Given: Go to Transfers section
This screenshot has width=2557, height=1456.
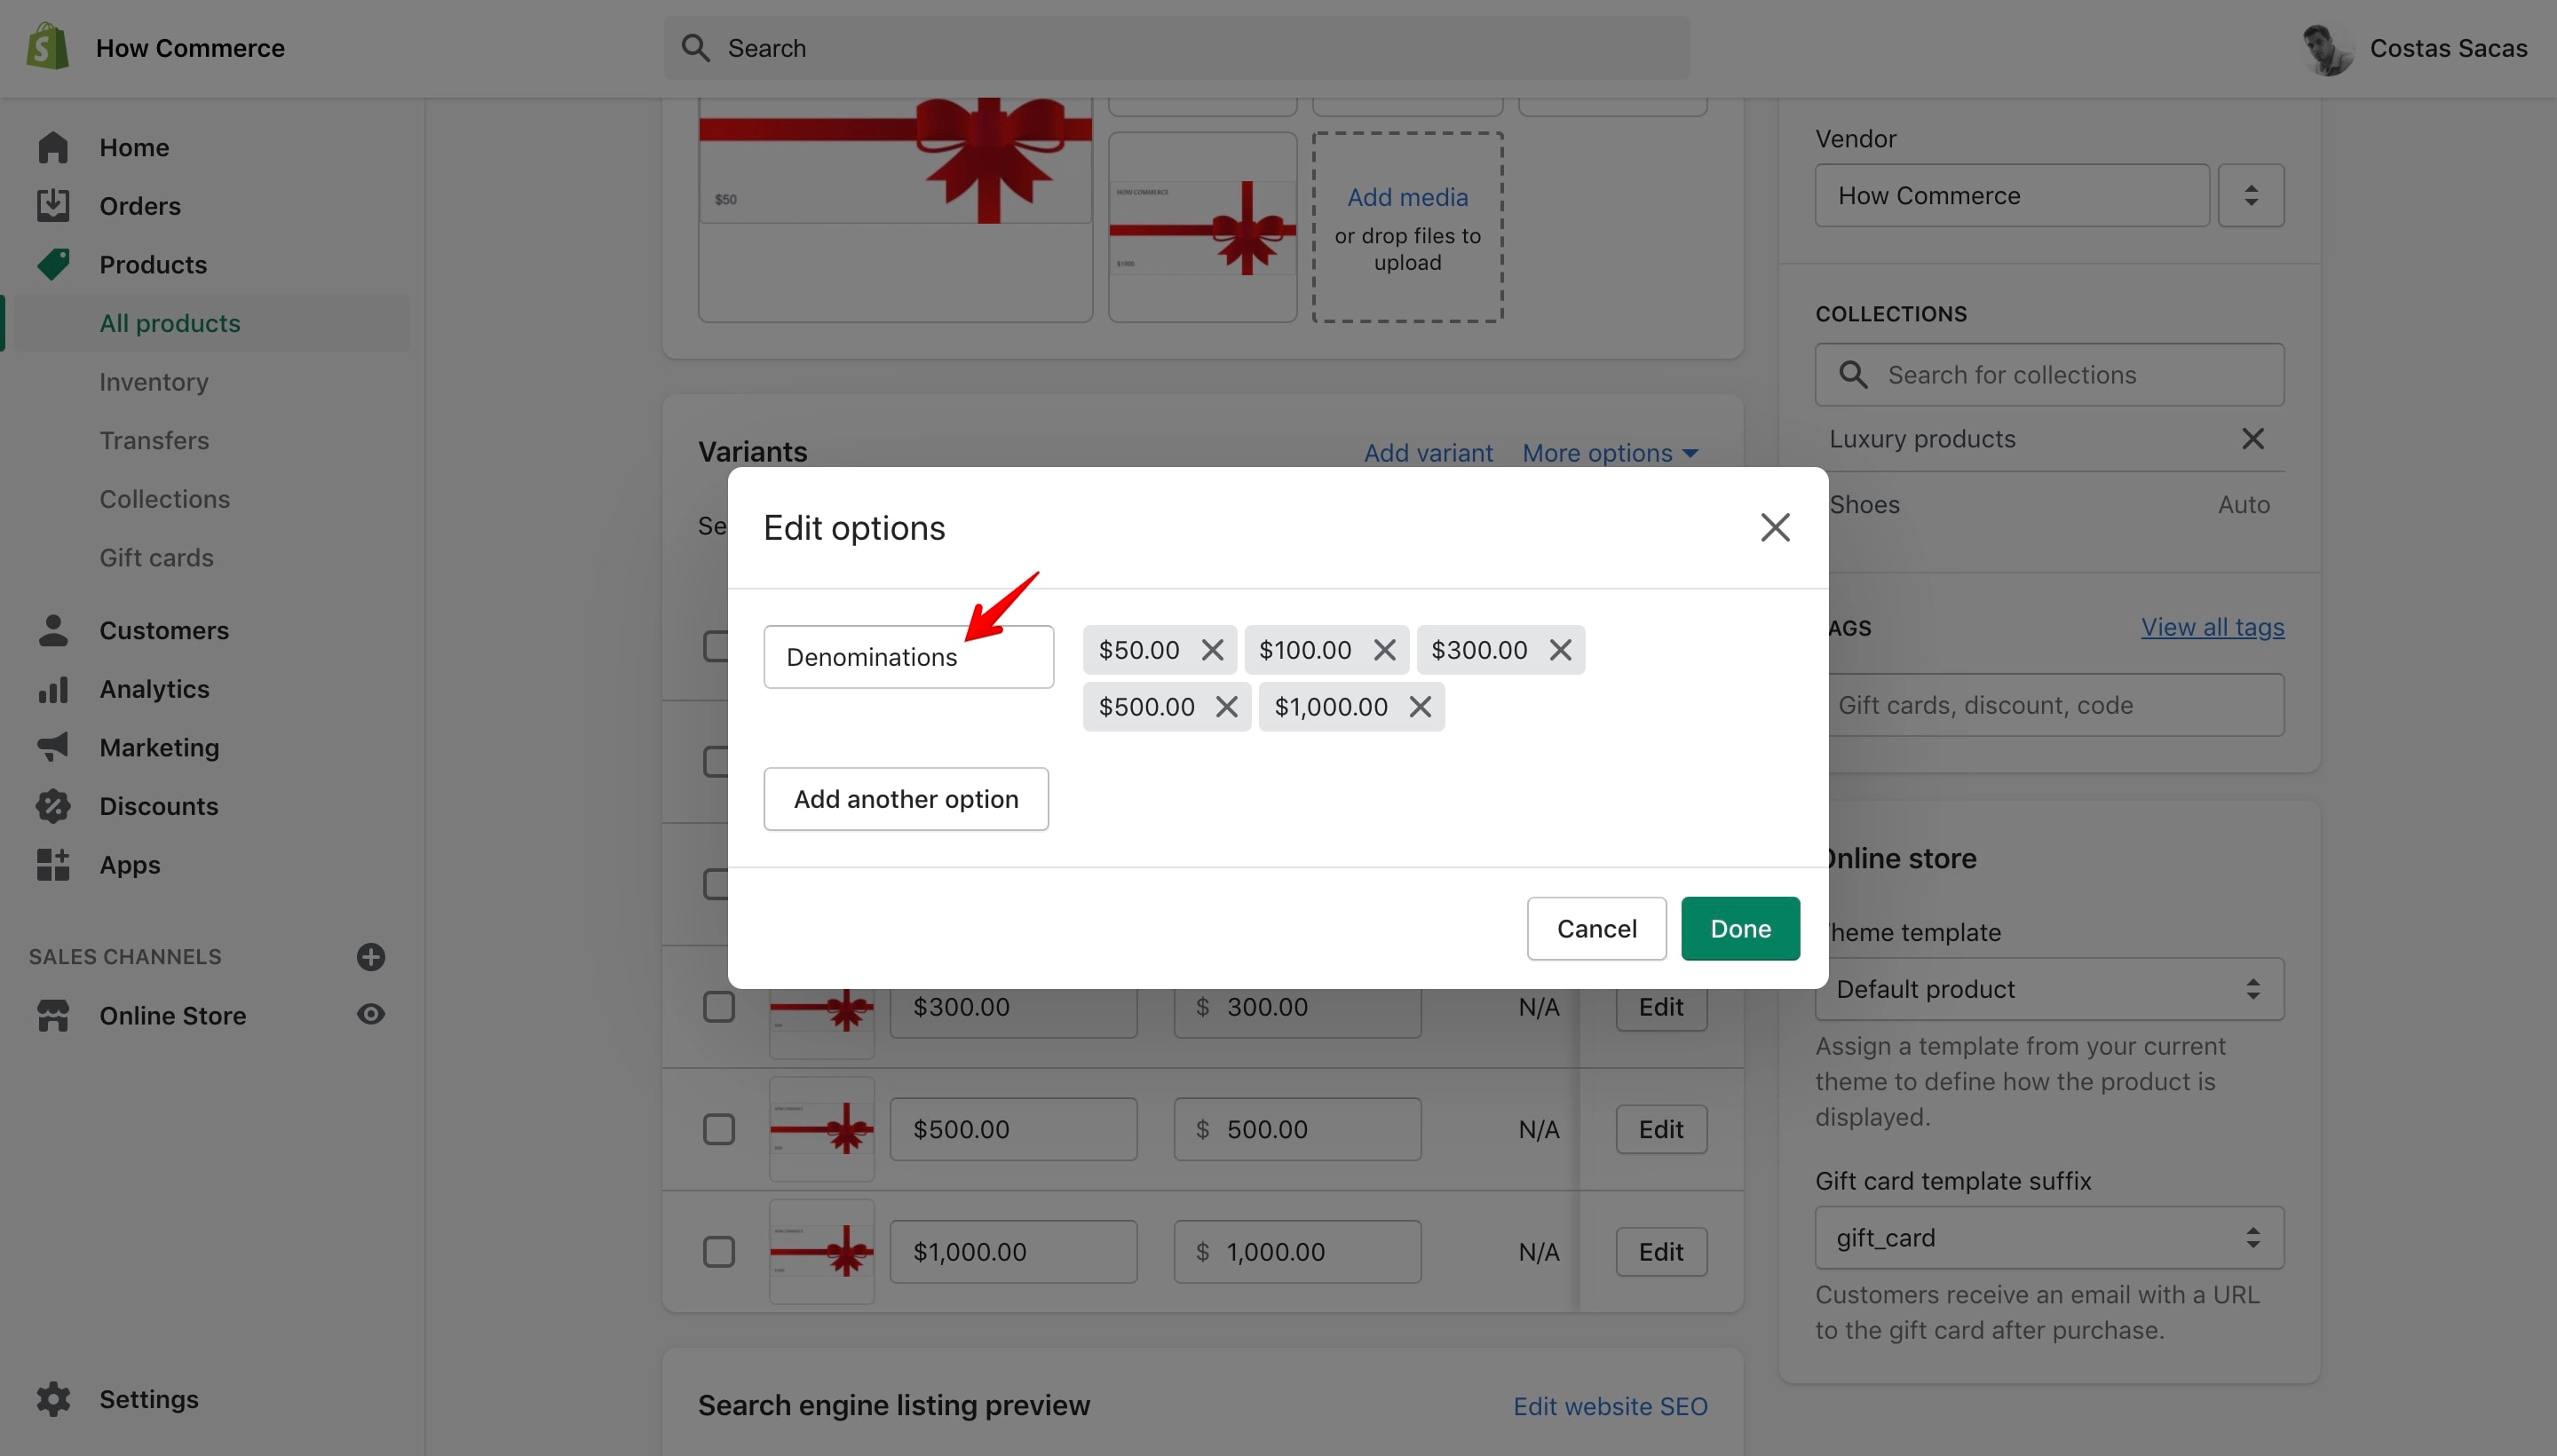Looking at the screenshot, I should pos(154,440).
